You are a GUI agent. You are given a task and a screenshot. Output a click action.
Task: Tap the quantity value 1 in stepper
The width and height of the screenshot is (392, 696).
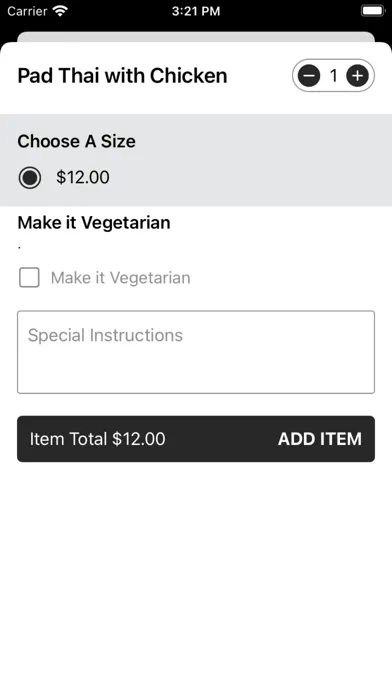click(x=333, y=76)
